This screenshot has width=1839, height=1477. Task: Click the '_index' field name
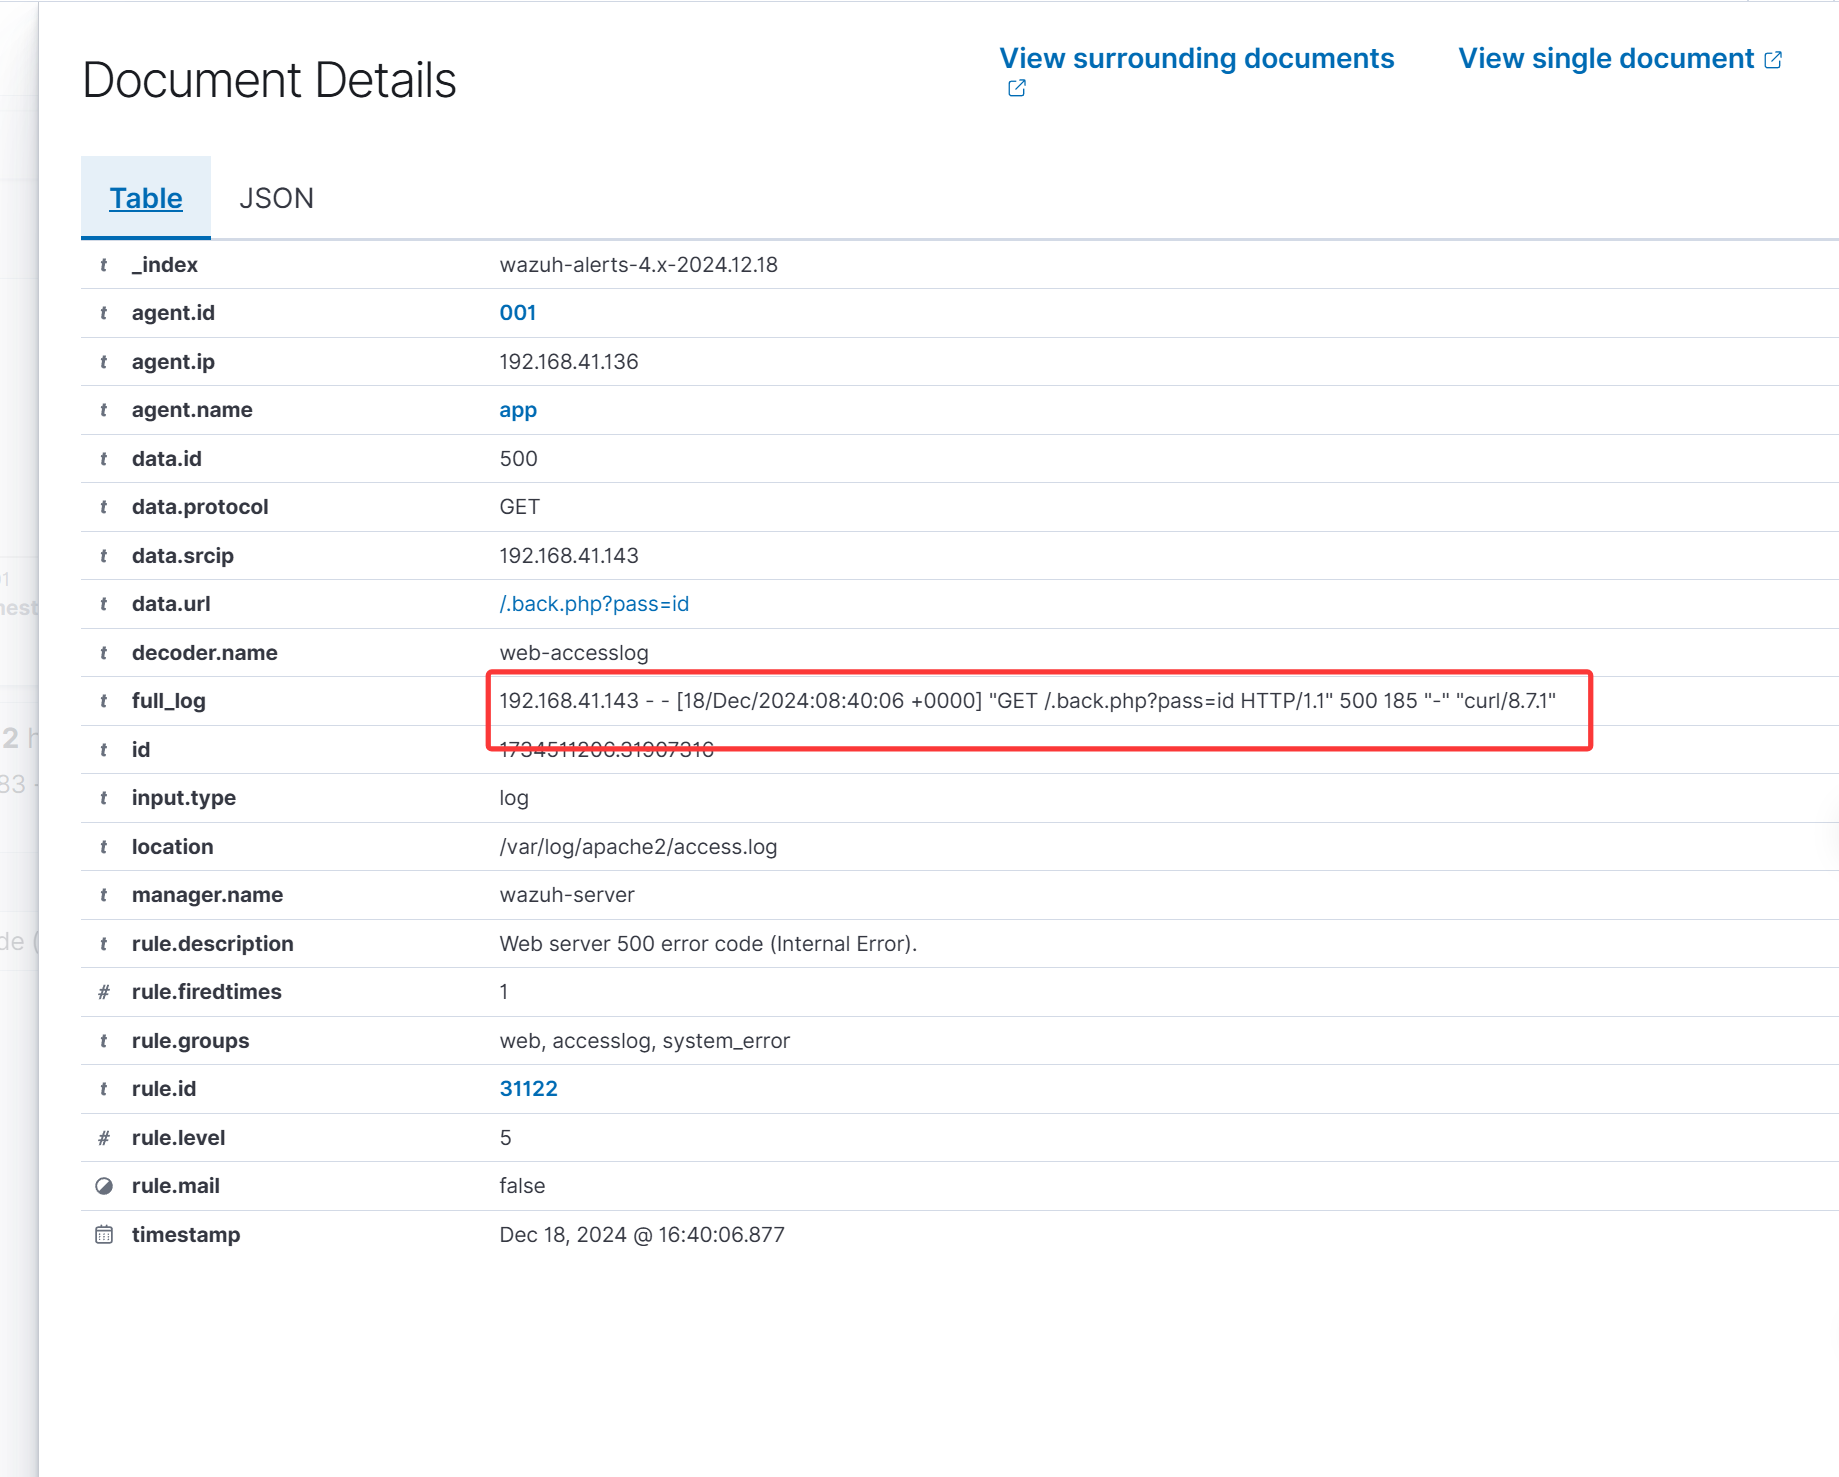click(x=164, y=265)
